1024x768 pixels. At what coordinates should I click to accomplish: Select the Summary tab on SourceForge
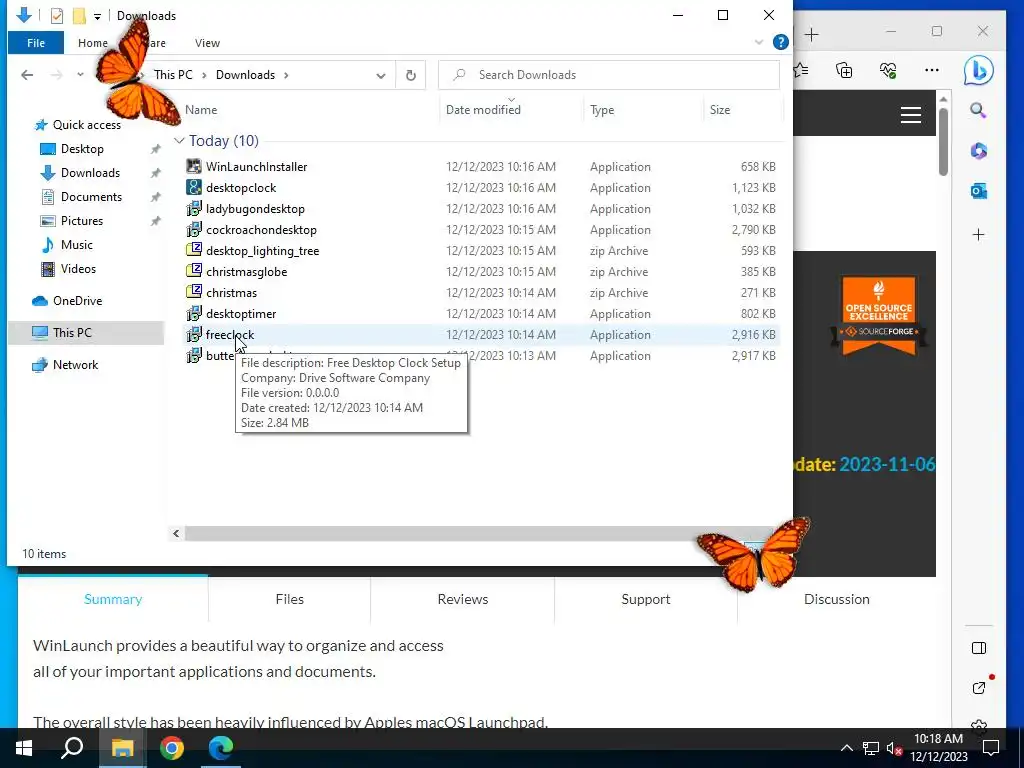[x=113, y=599]
